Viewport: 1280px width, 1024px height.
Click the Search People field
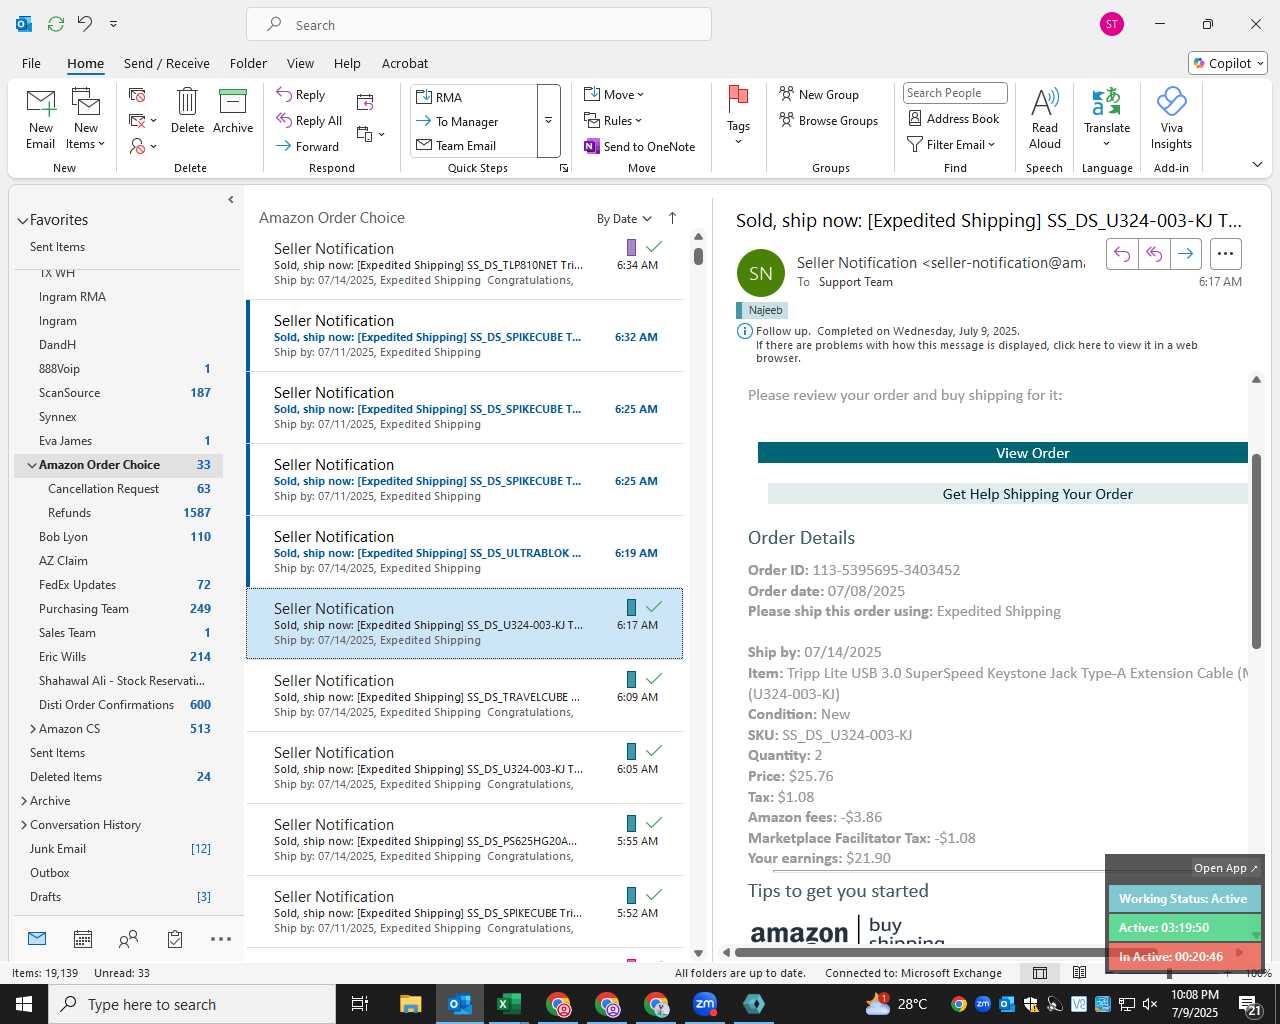(955, 93)
